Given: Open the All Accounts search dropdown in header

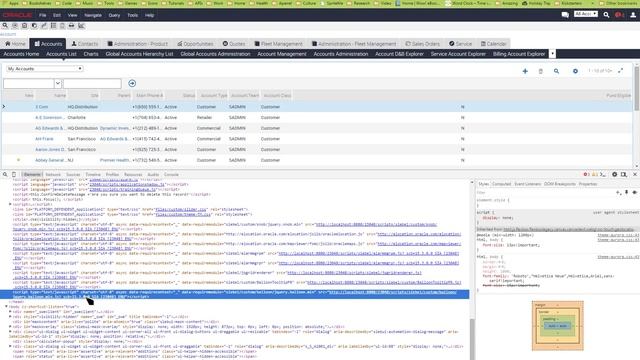Looking at the screenshot, I should [586, 14].
